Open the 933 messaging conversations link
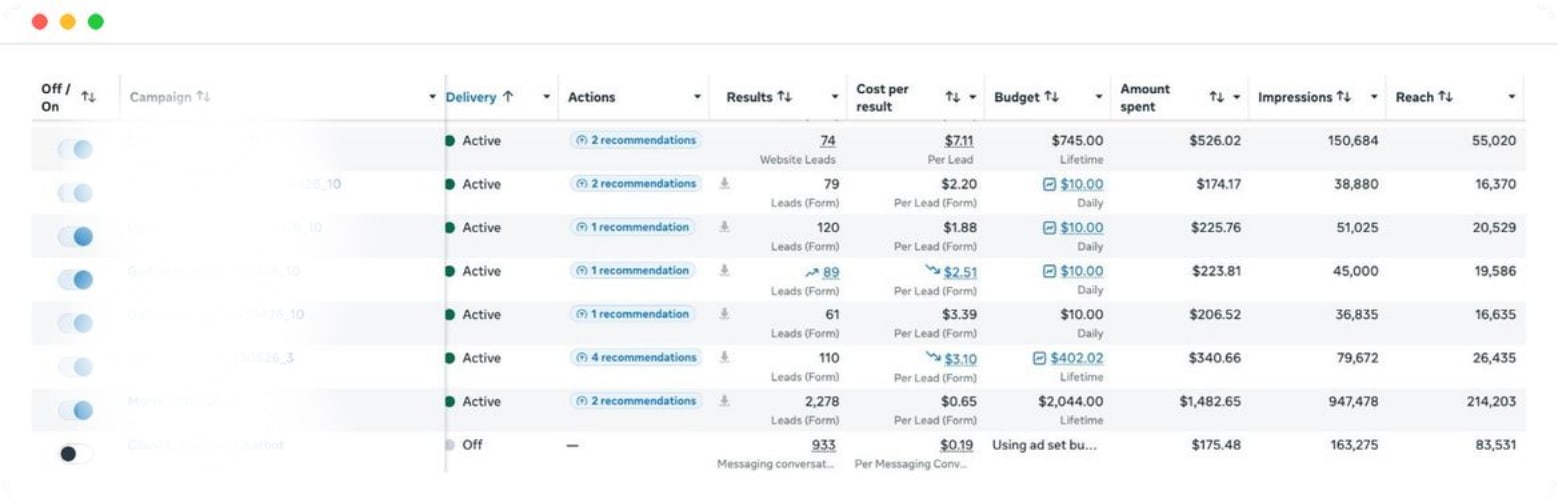 click(x=824, y=445)
